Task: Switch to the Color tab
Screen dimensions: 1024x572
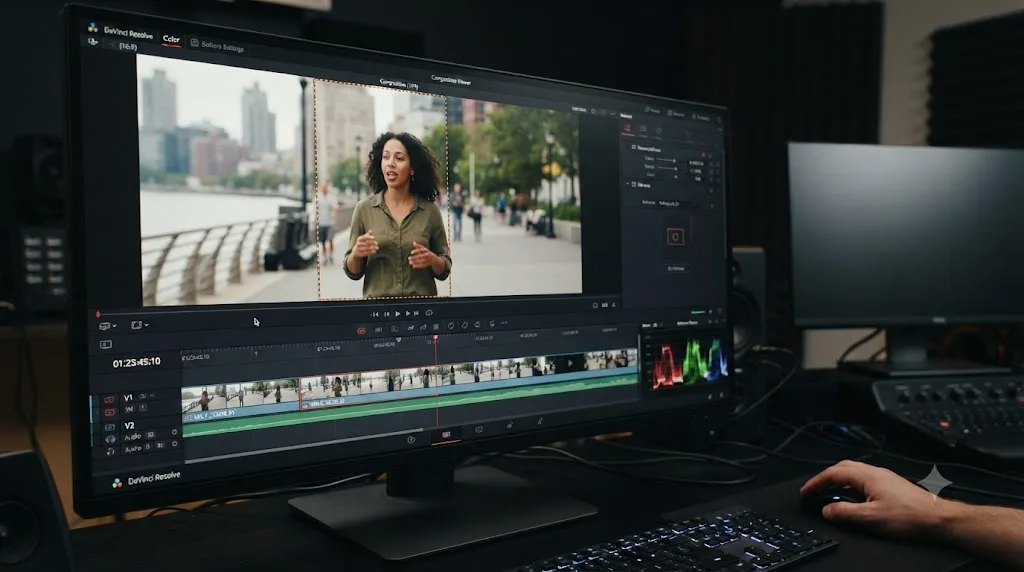Action: (x=171, y=39)
